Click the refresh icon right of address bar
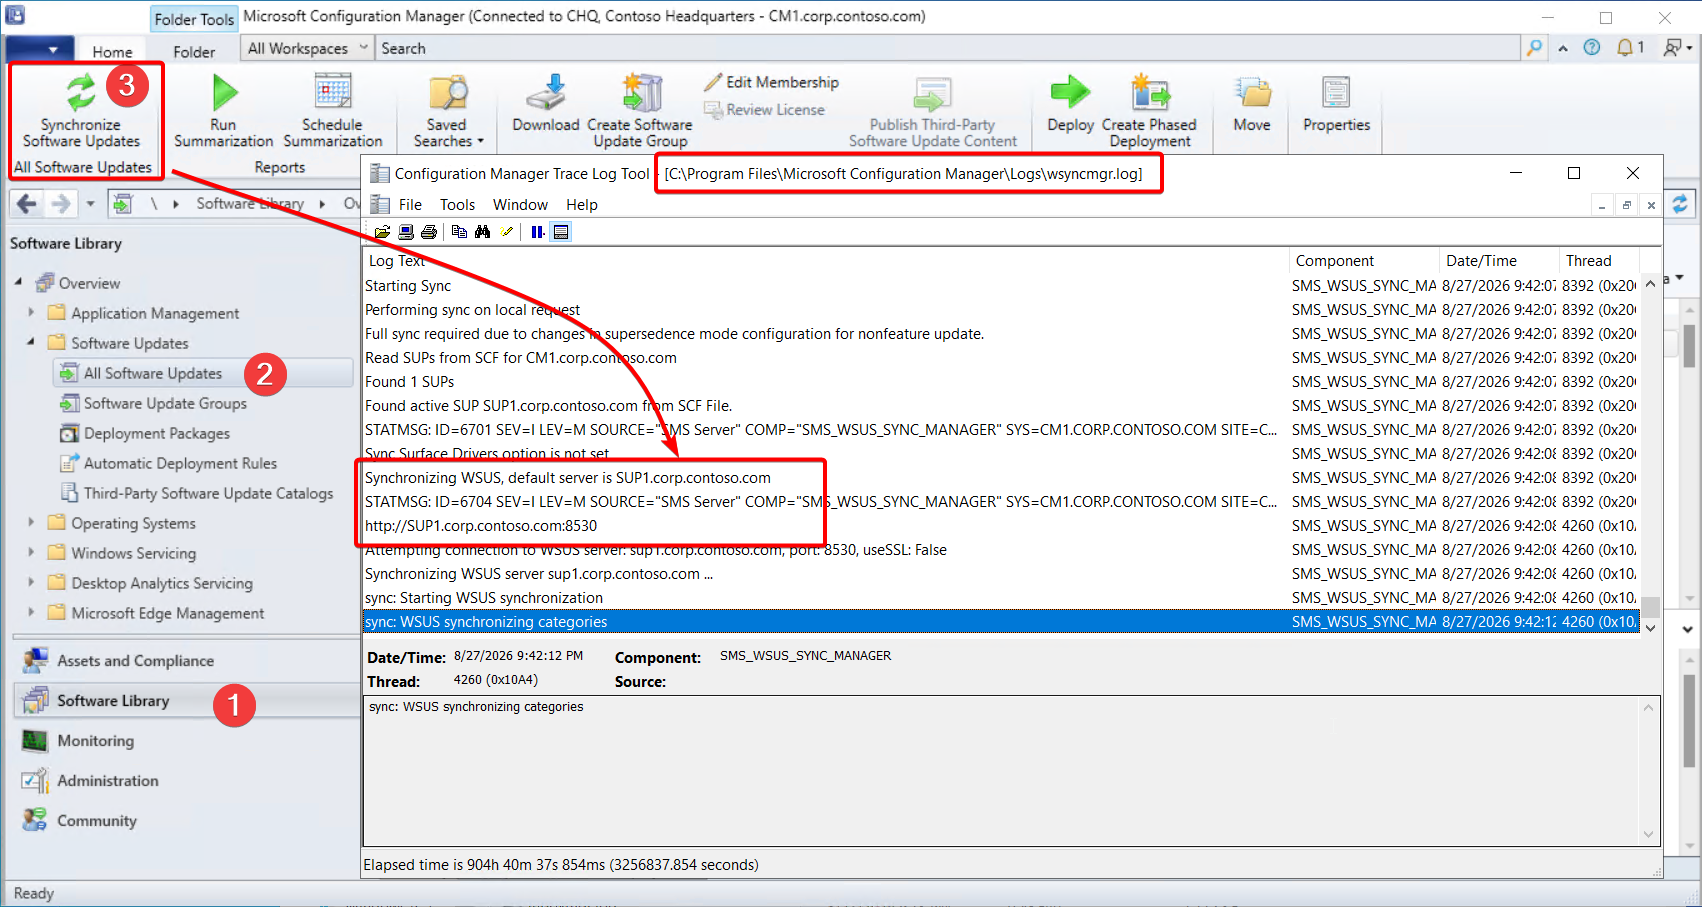 [1680, 204]
